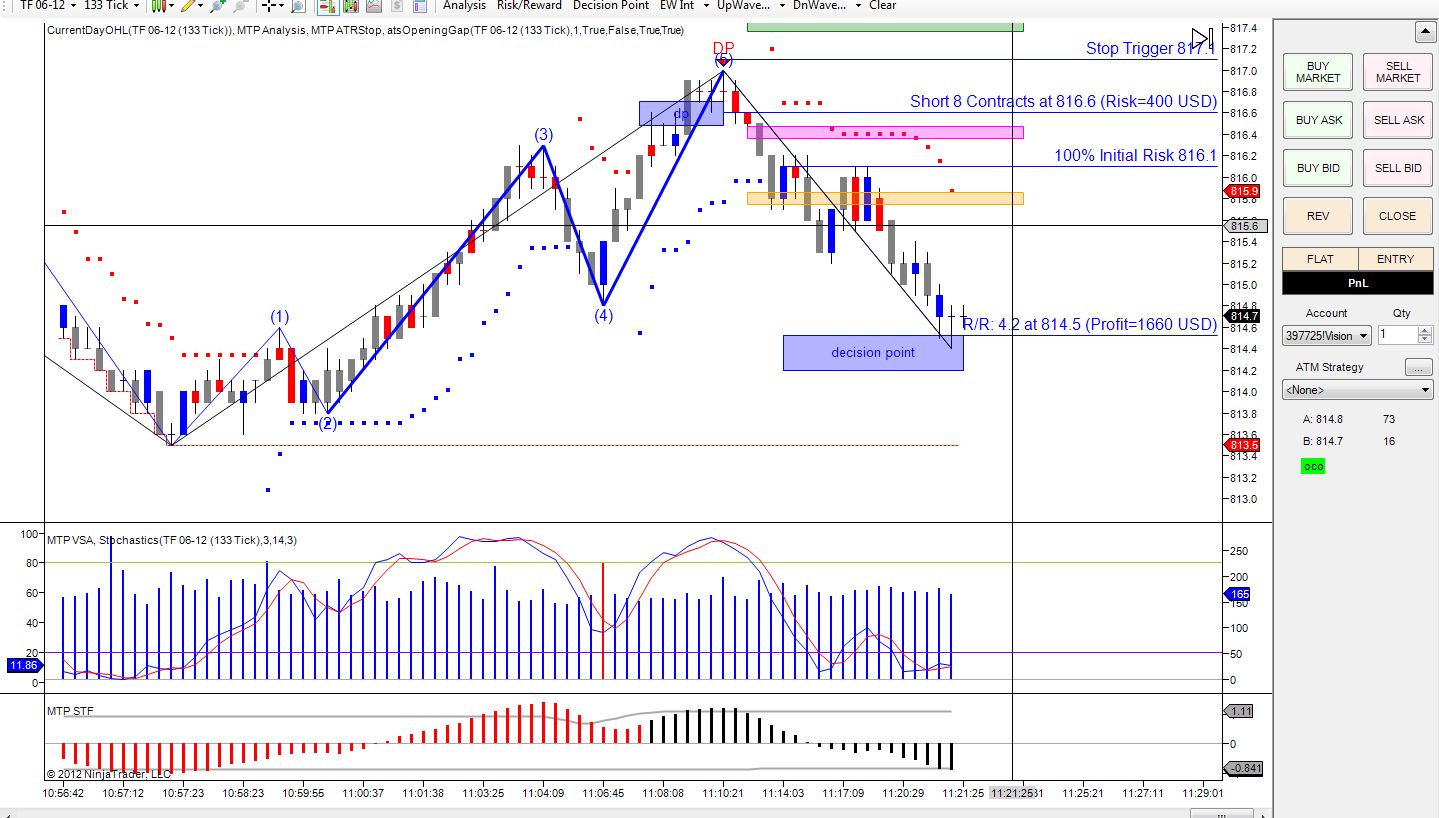Click the Clear toolbar item

tap(882, 5)
